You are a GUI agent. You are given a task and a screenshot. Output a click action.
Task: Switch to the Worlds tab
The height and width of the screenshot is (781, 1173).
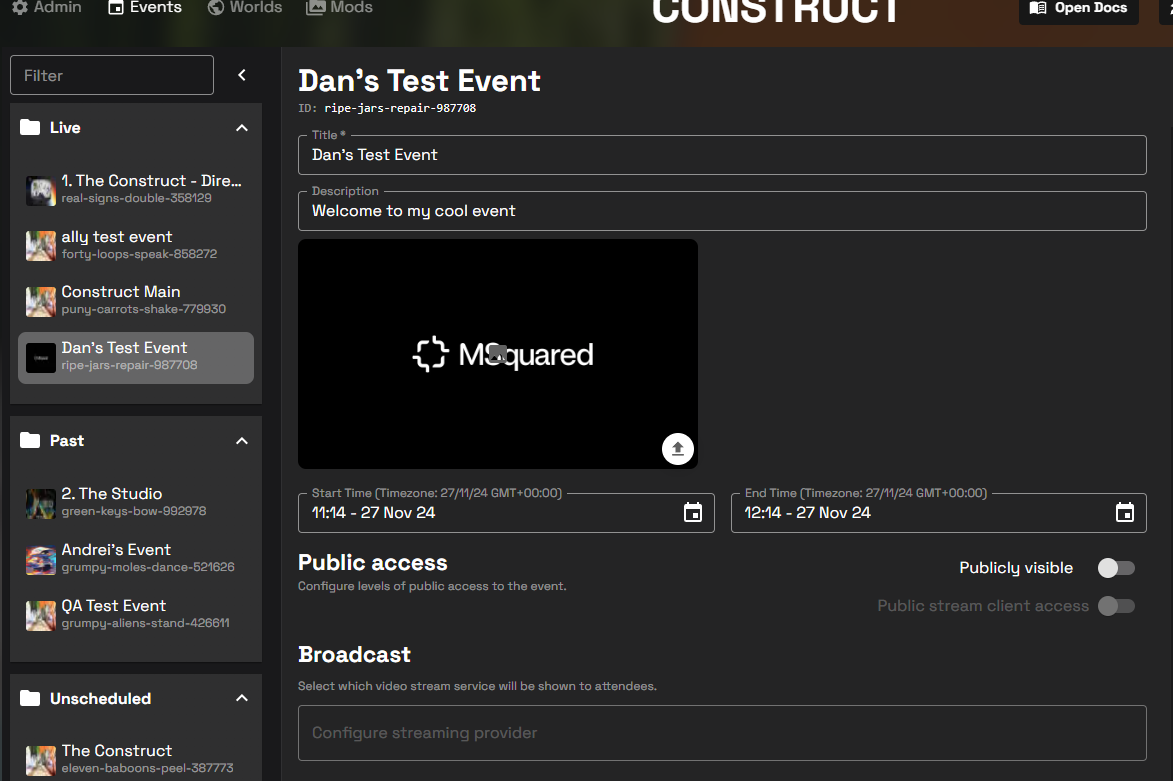point(245,8)
